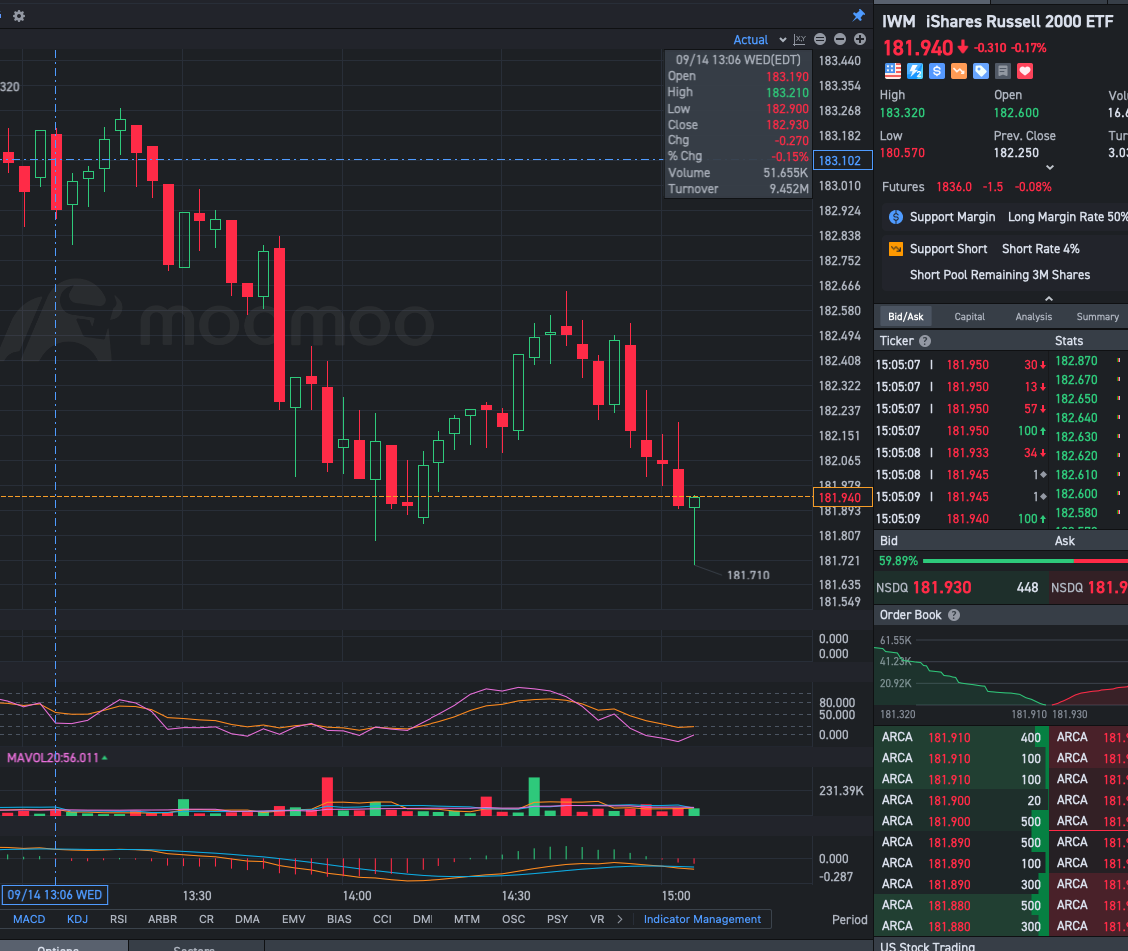This screenshot has width=1128, height=951.
Task: Toggle the MACD indicator
Action: point(29,919)
